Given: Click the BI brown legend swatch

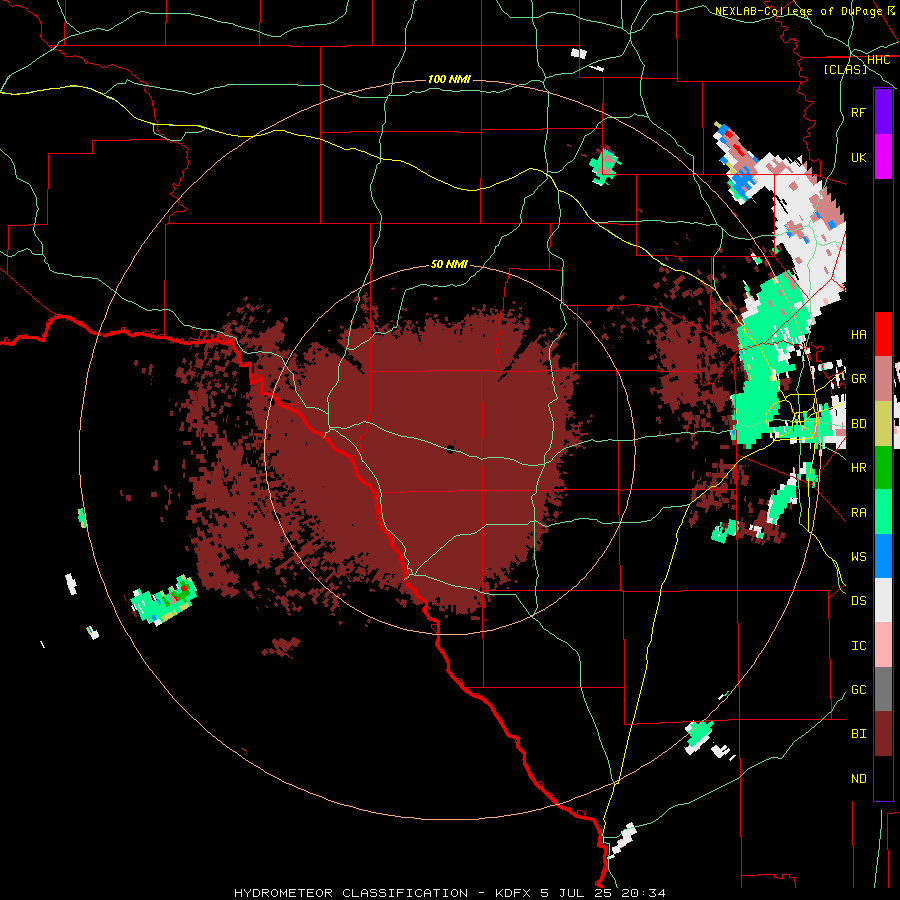Looking at the screenshot, I should [x=883, y=734].
